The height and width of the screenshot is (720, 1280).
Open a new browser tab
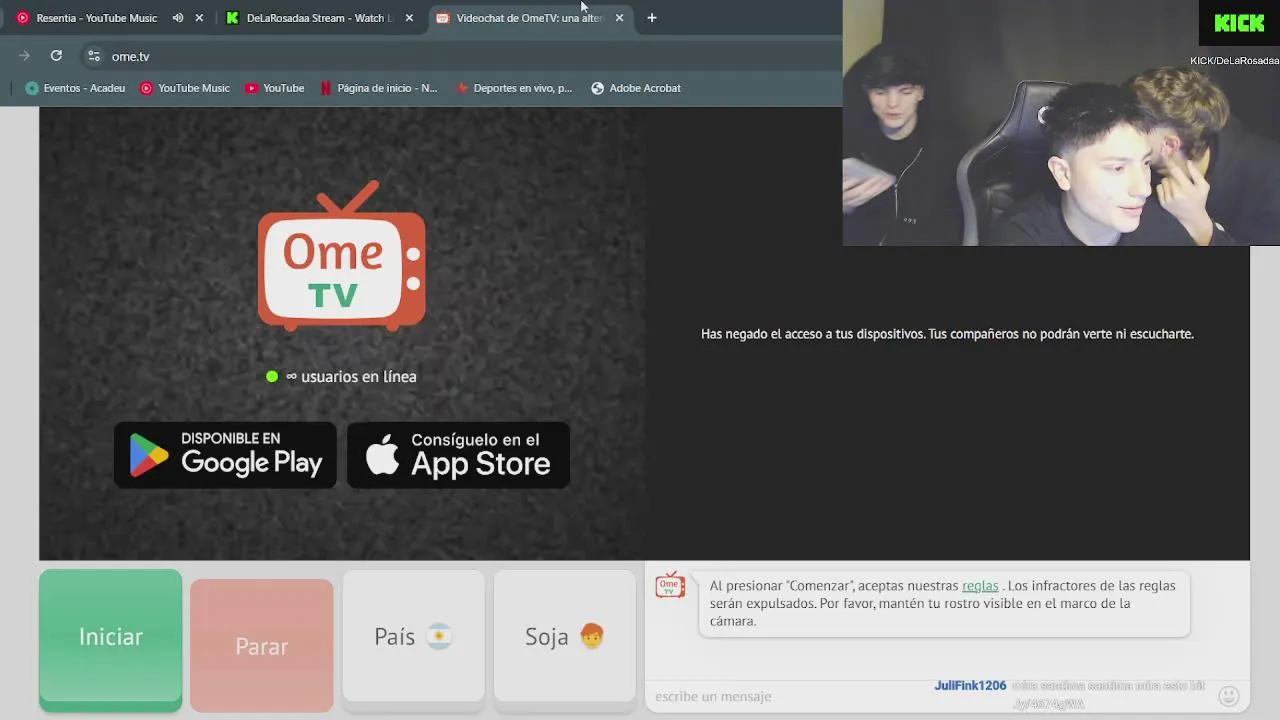click(x=652, y=18)
